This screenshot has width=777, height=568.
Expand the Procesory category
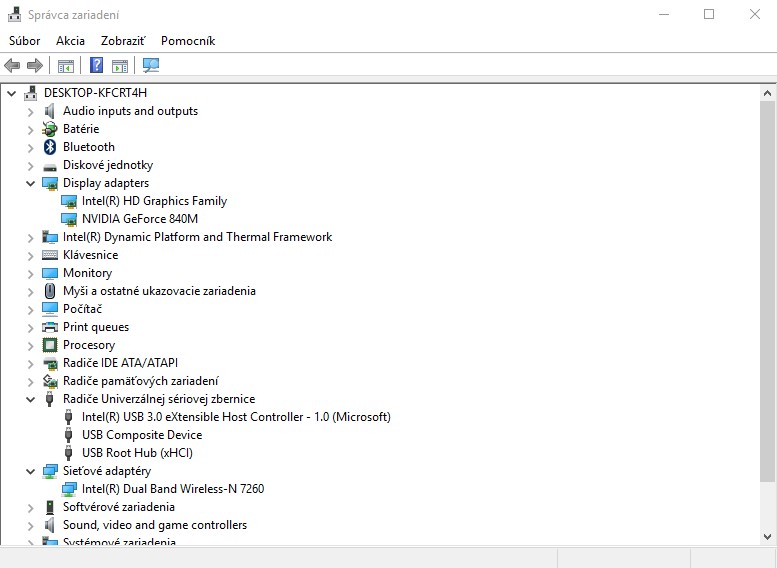[31, 346]
